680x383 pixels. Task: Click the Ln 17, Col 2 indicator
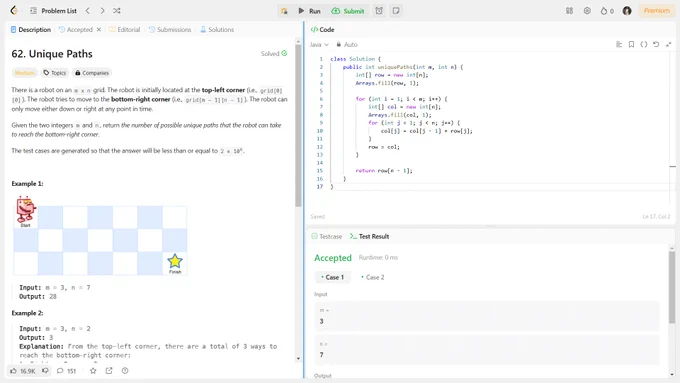tap(656, 216)
